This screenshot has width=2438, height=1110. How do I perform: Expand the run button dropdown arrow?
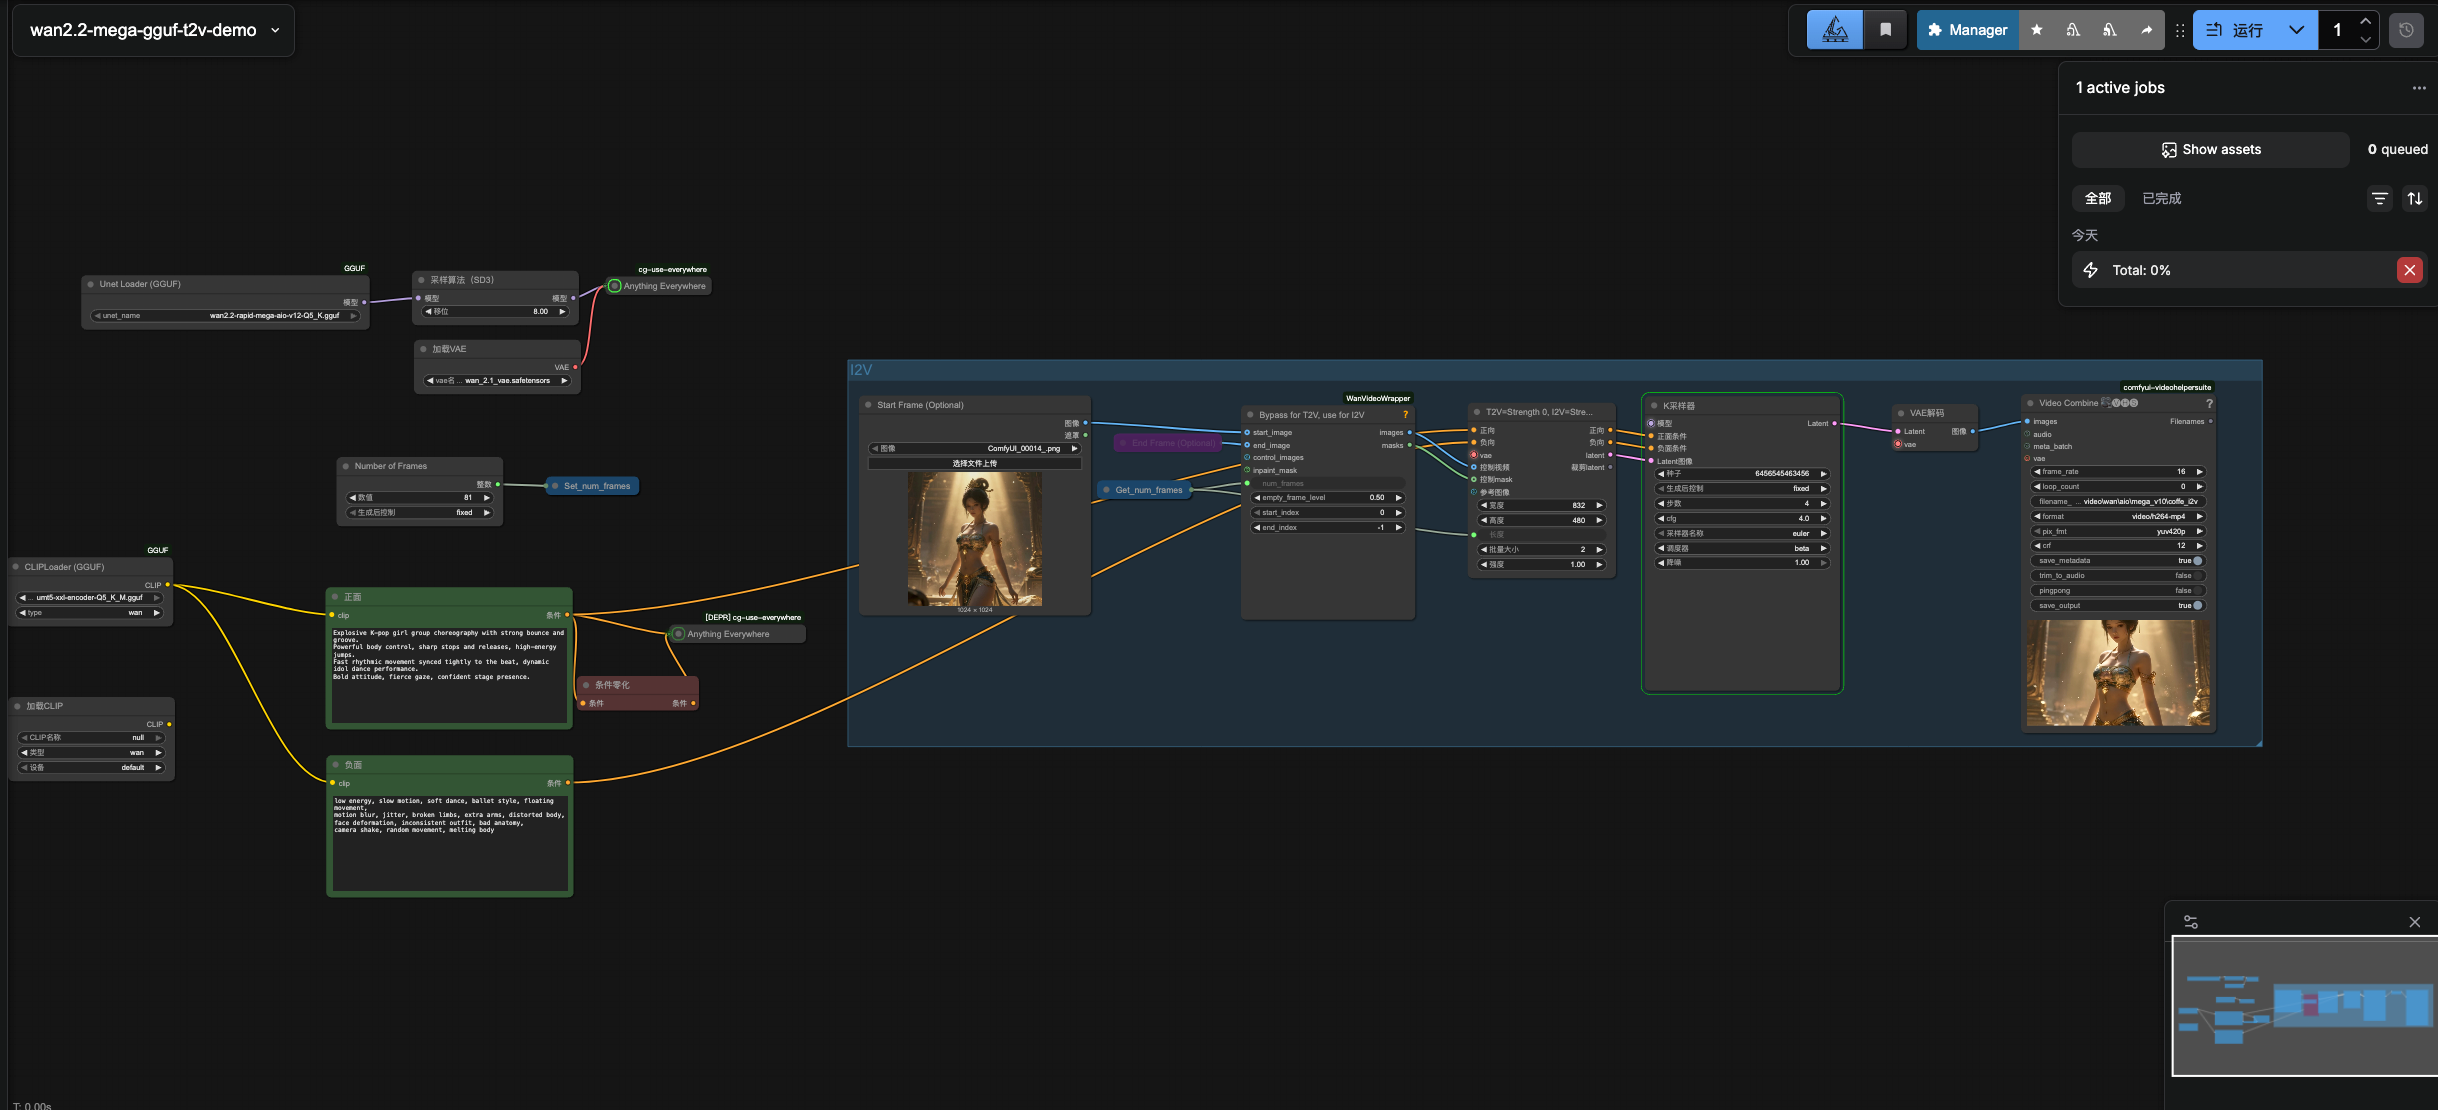(x=2296, y=30)
